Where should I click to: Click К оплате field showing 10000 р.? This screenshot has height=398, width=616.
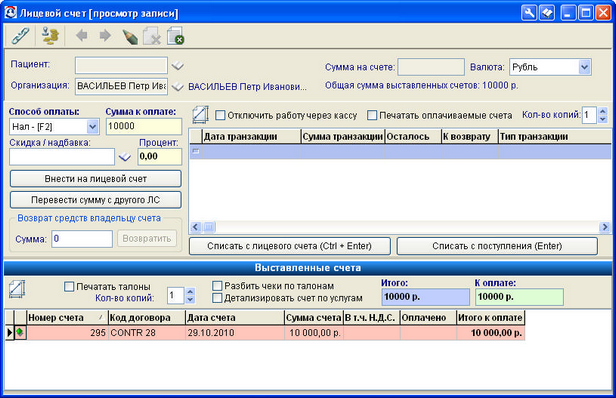pyautogui.click(x=519, y=297)
